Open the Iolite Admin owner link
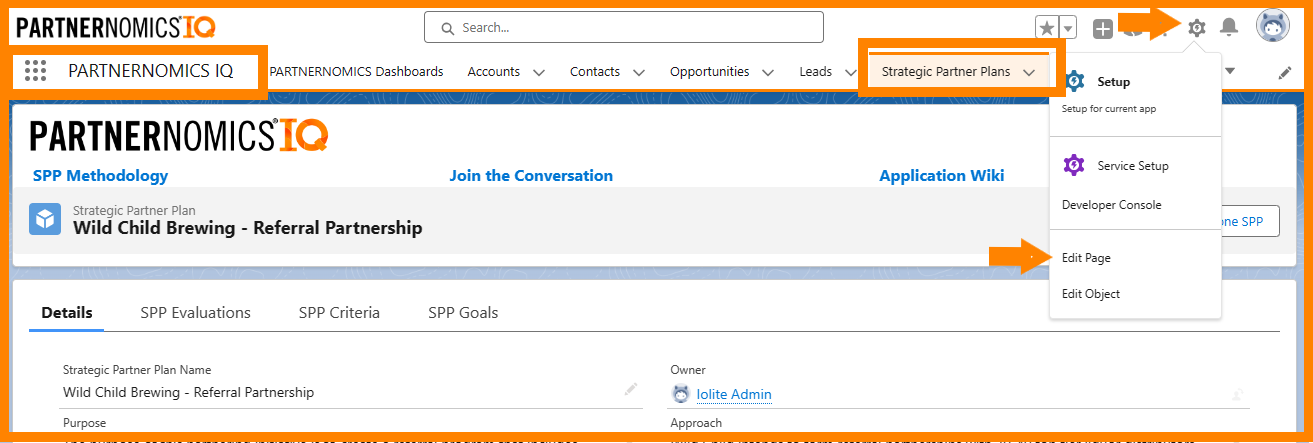 (x=734, y=395)
